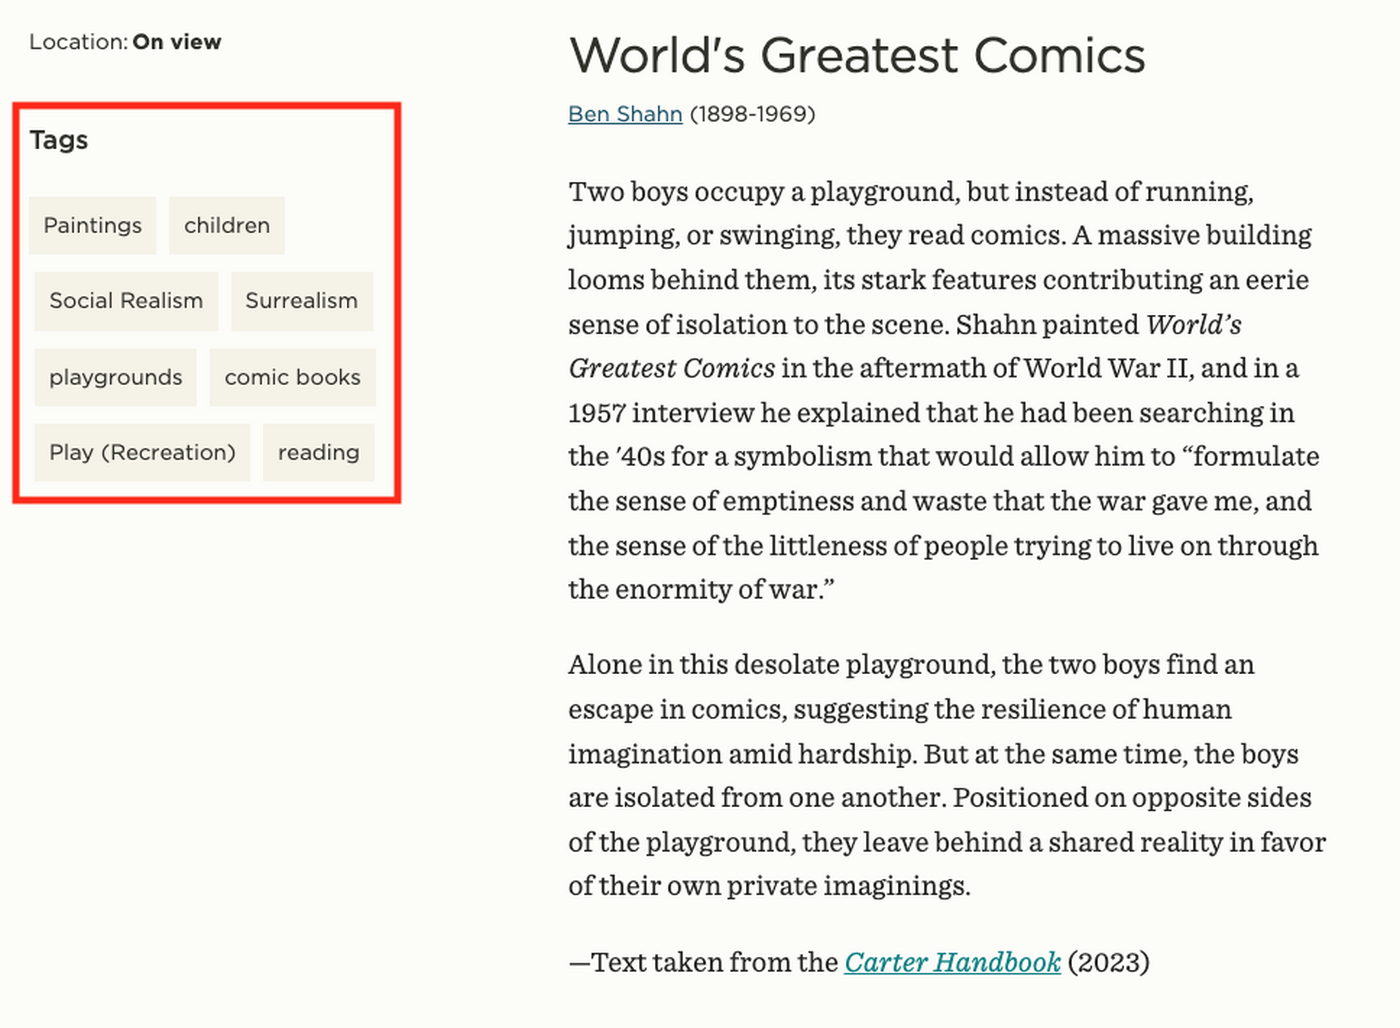Select the Social Realism tag
1400x1028 pixels.
(x=126, y=300)
